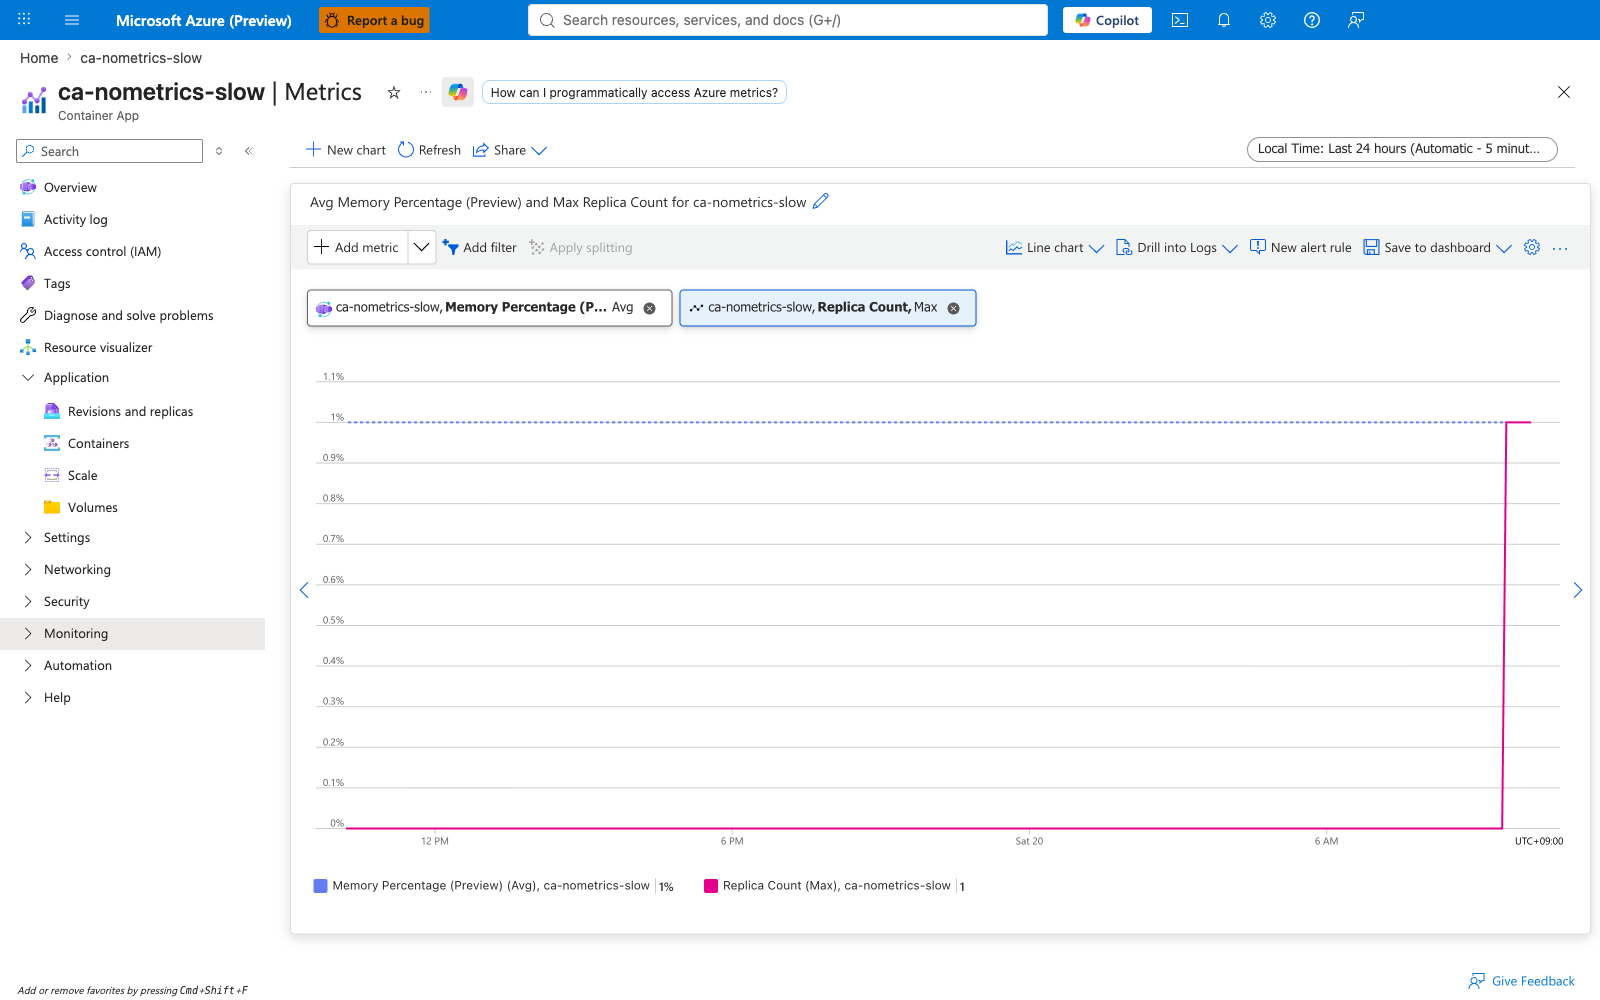Expand the Security section
1600x1000 pixels.
(x=28, y=601)
